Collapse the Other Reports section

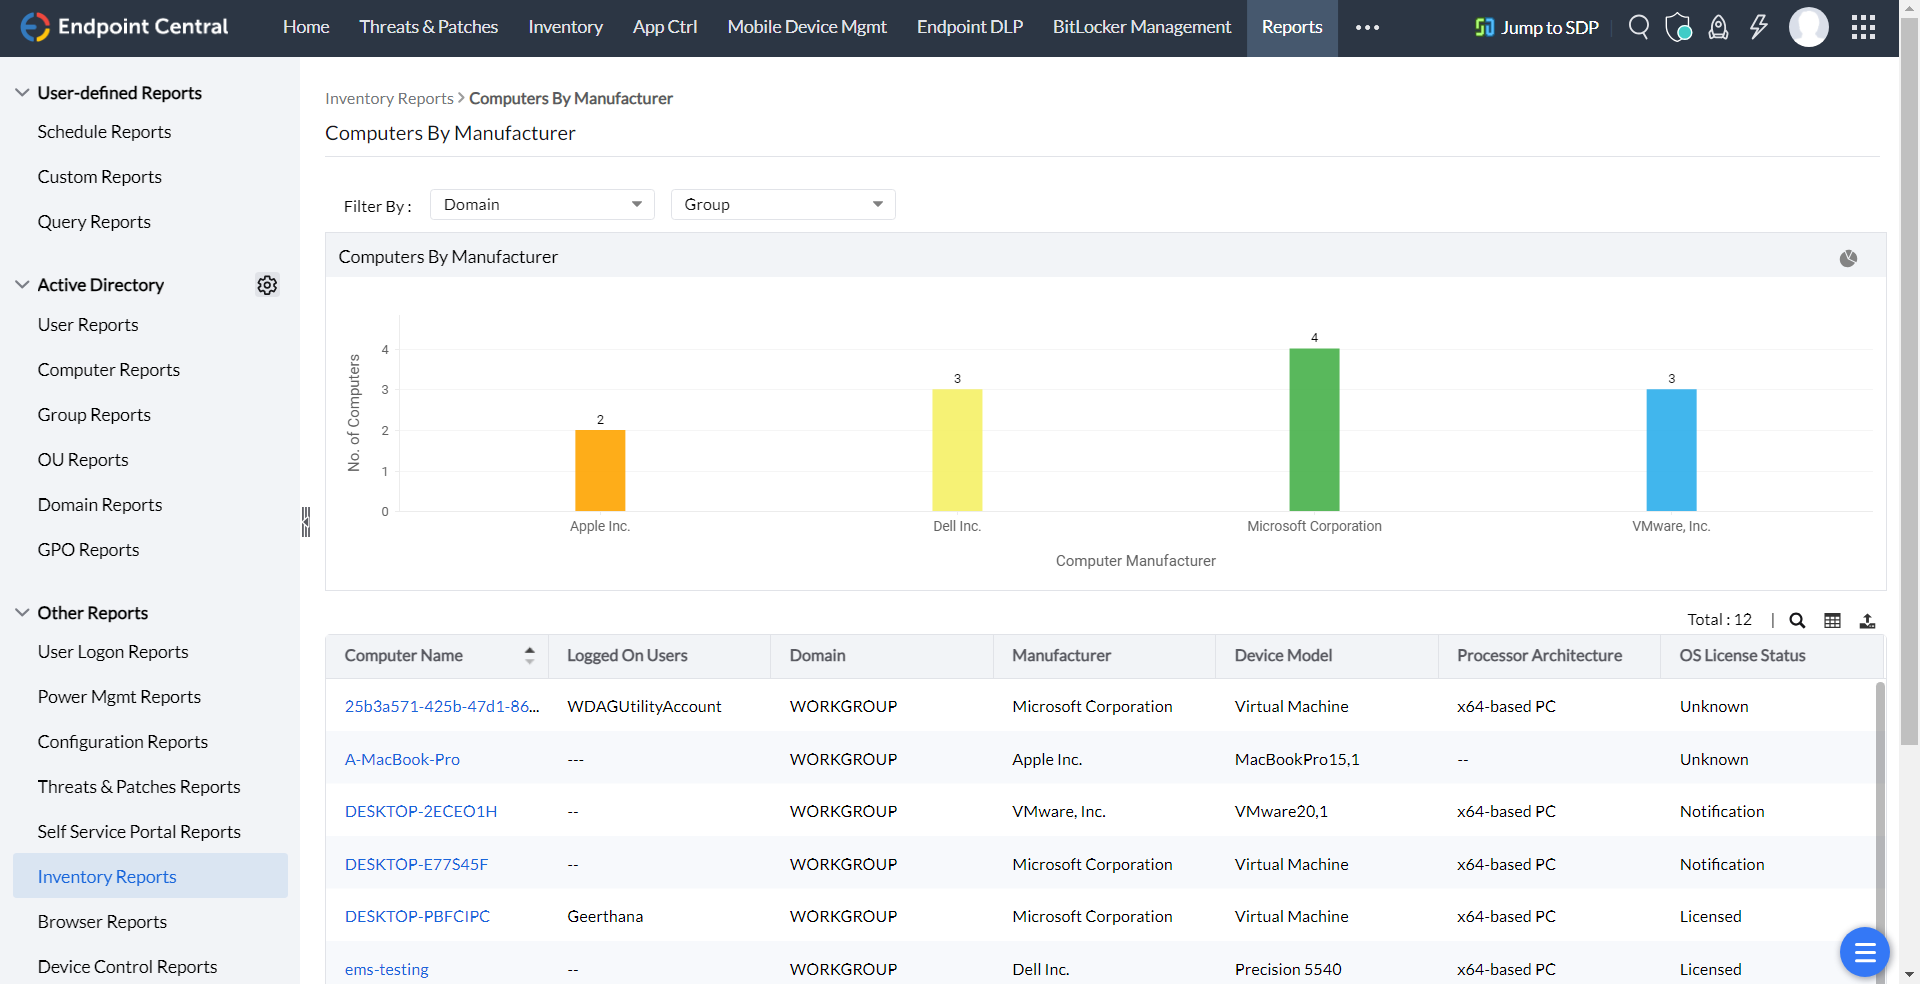click(21, 612)
